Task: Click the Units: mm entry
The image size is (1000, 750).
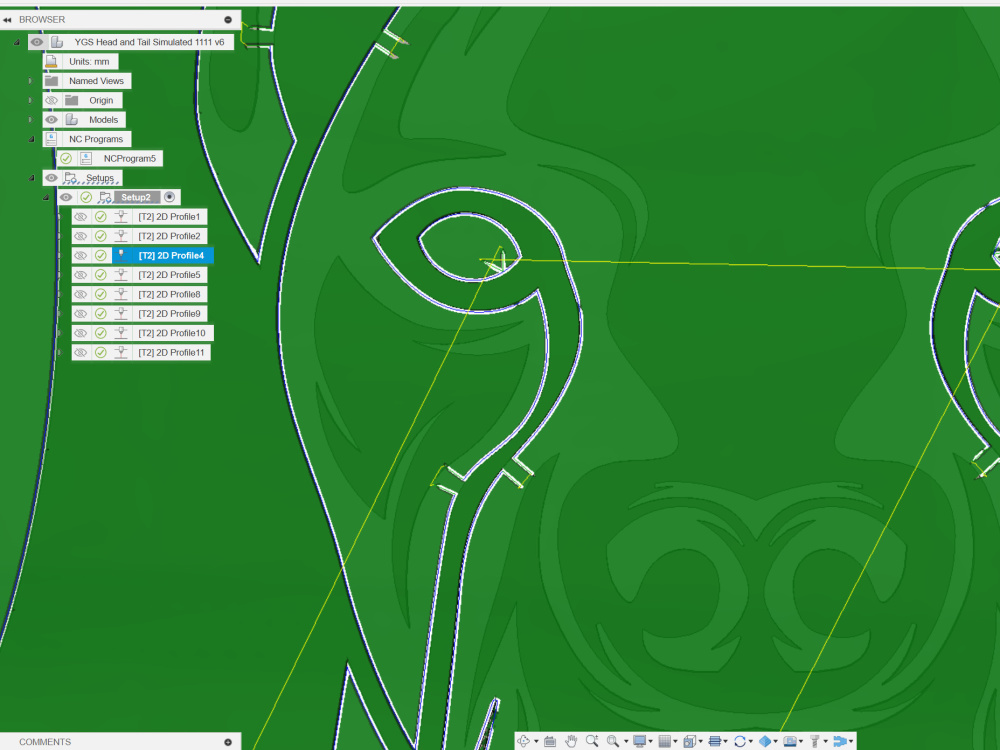Action: (89, 62)
